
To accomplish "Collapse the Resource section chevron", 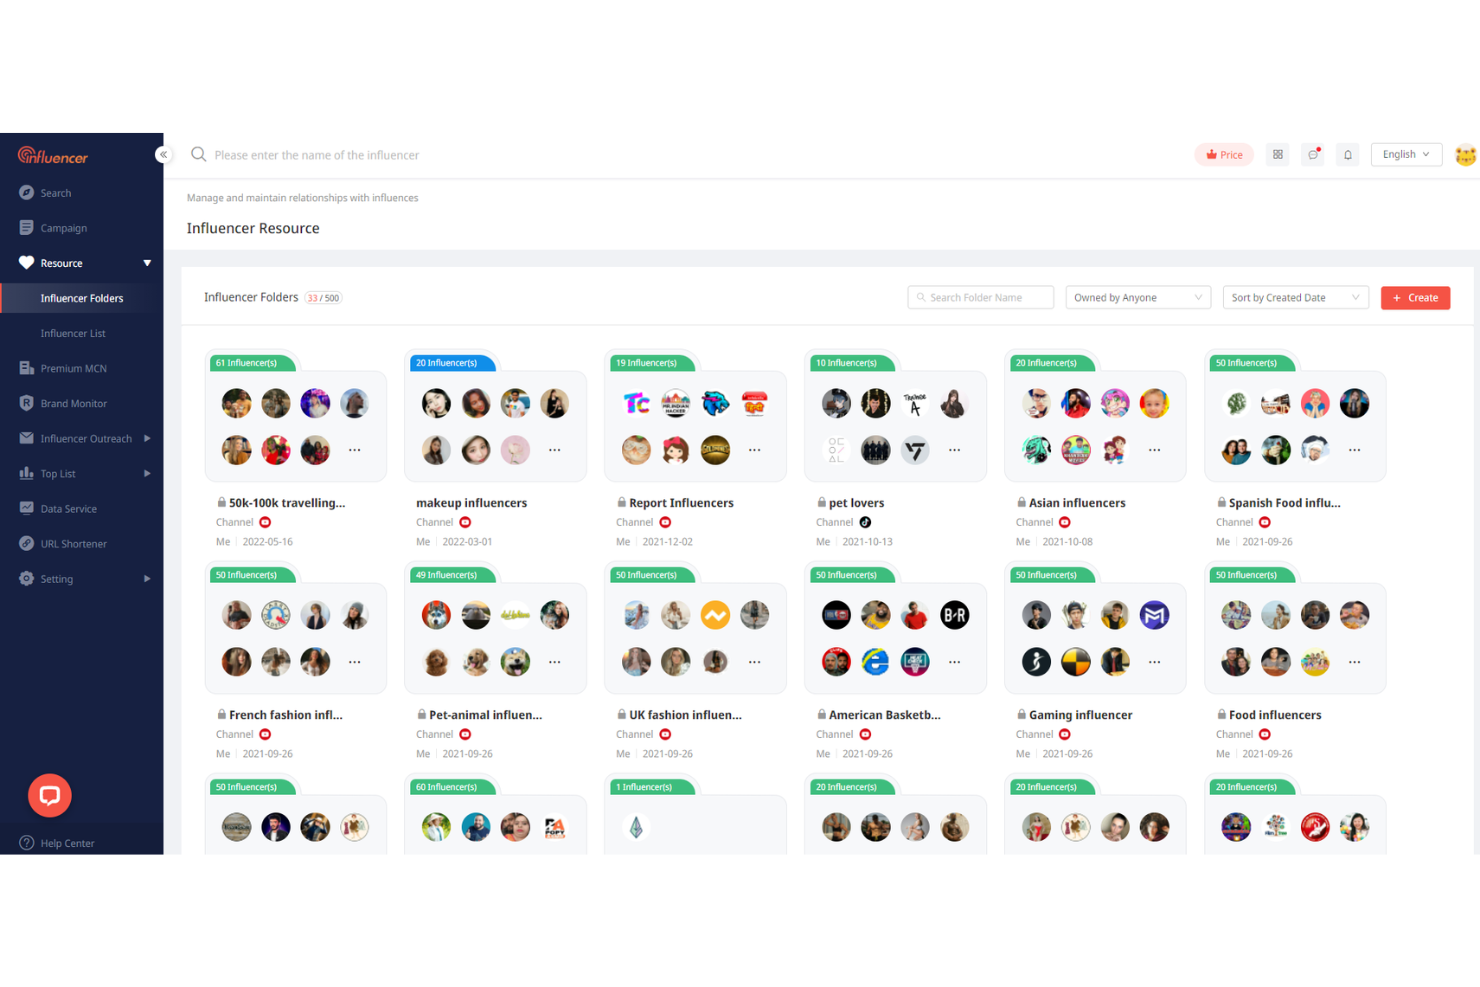I will [146, 263].
